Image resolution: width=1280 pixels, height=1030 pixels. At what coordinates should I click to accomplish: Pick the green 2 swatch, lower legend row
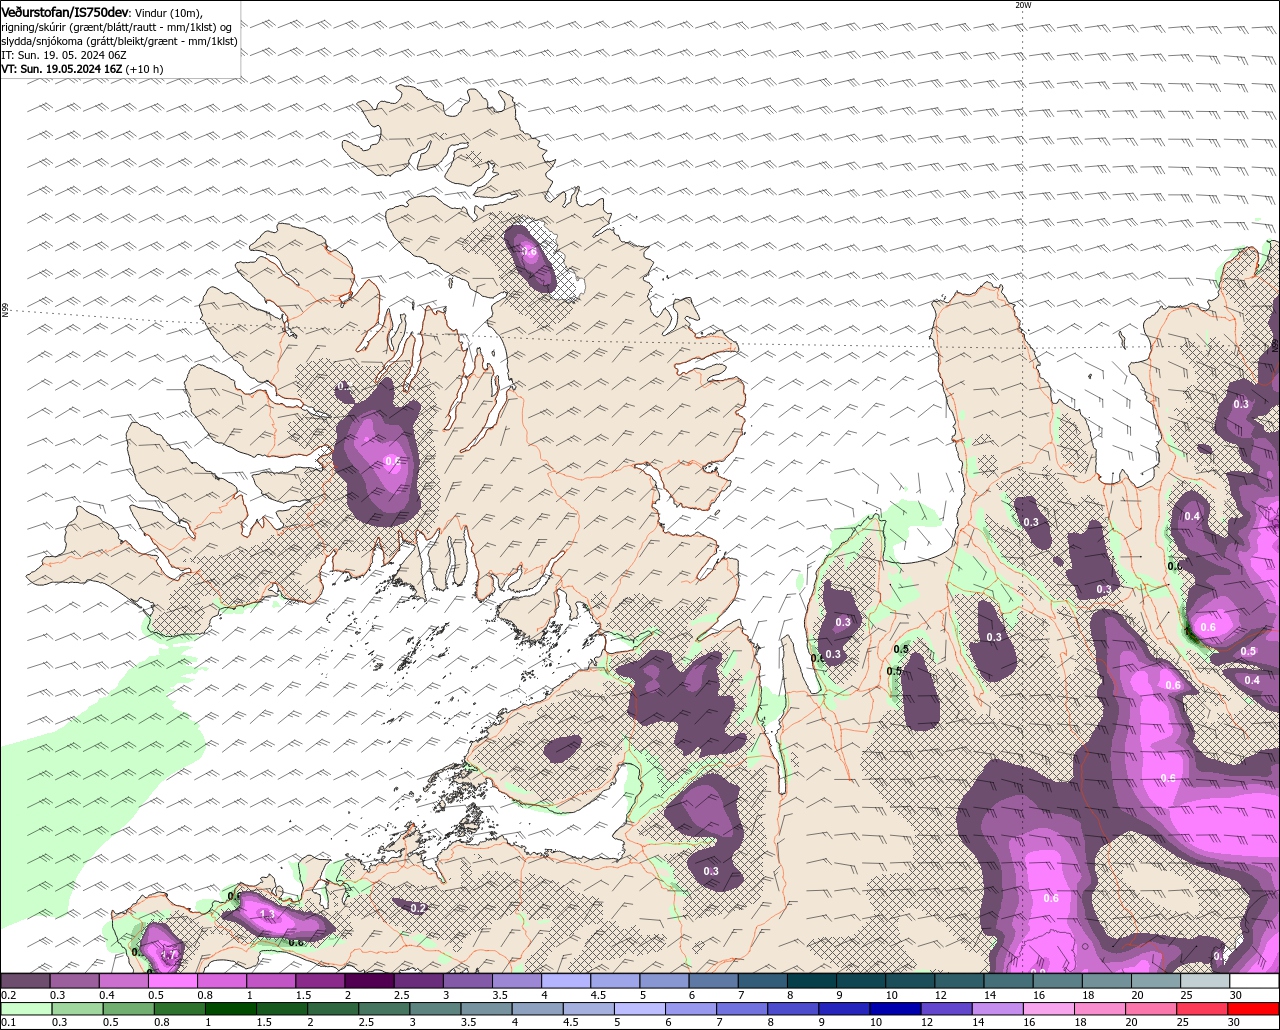(333, 1008)
